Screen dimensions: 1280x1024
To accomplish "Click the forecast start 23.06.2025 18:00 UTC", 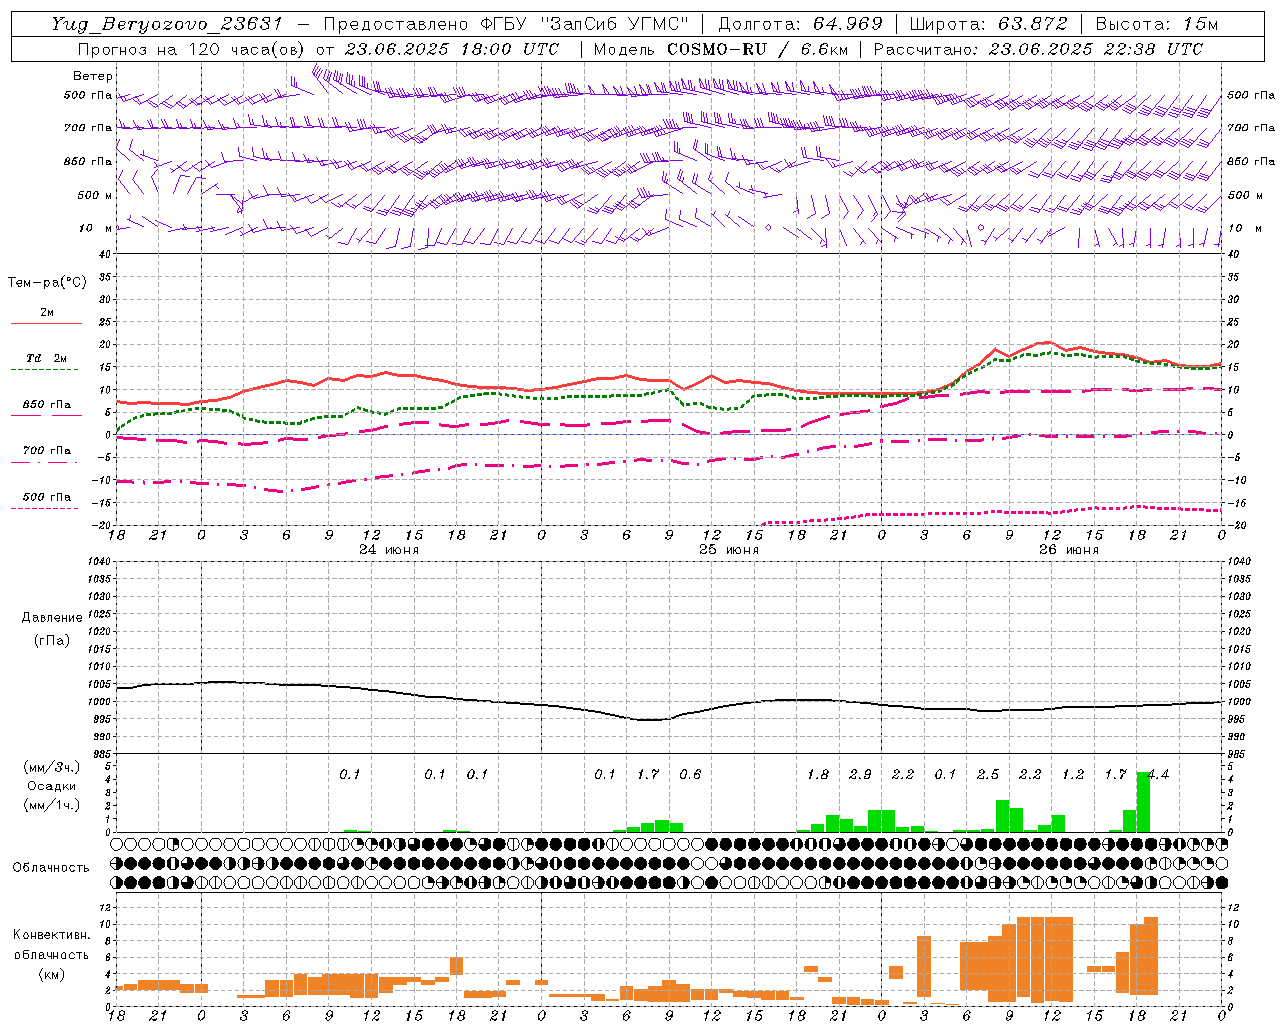I will 452,49.
